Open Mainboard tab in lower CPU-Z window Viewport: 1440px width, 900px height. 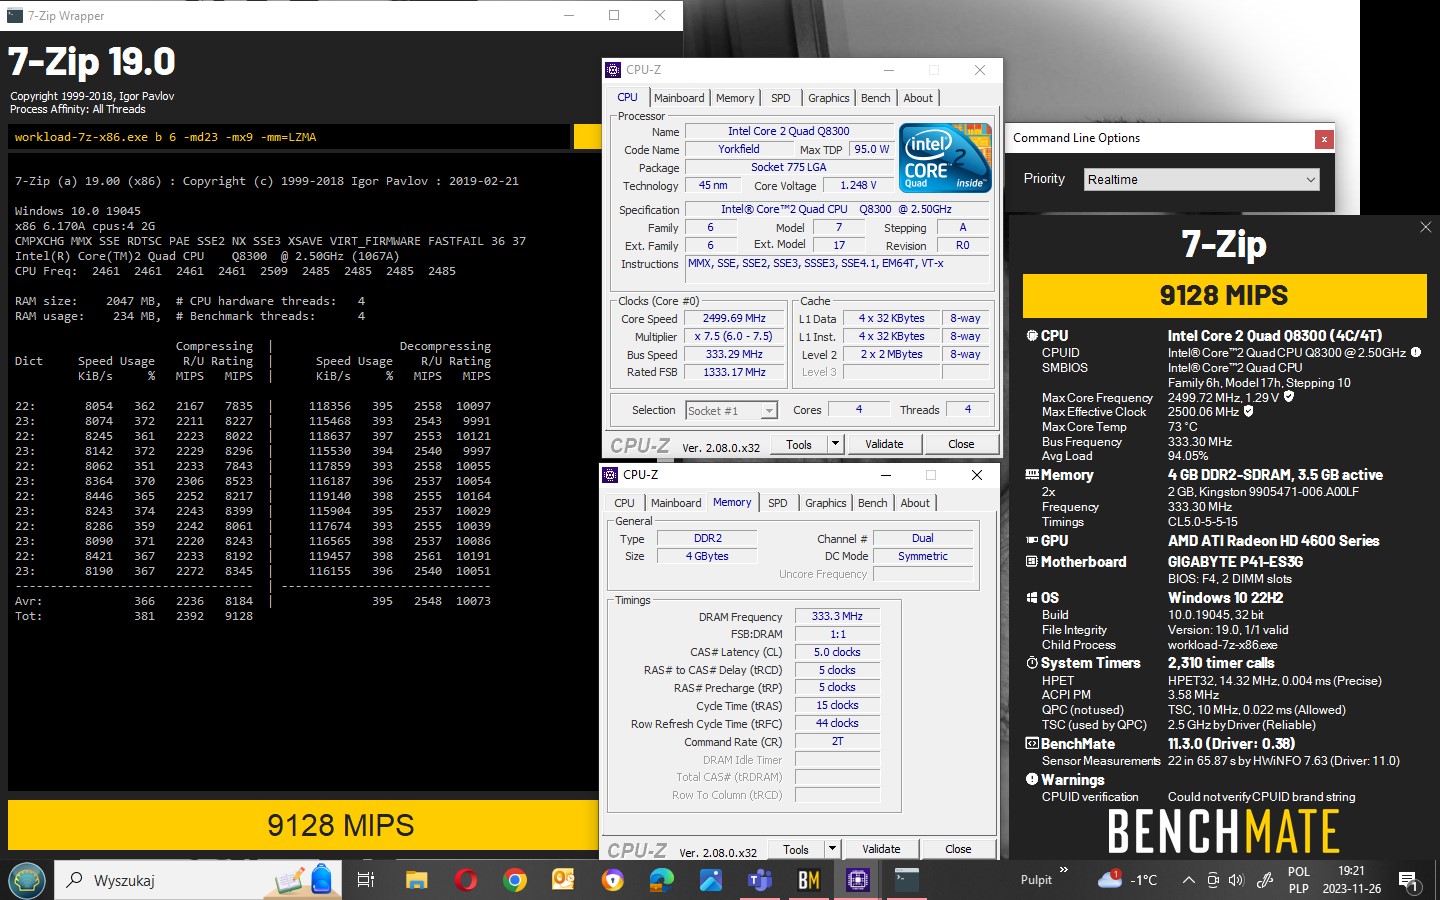click(x=676, y=503)
